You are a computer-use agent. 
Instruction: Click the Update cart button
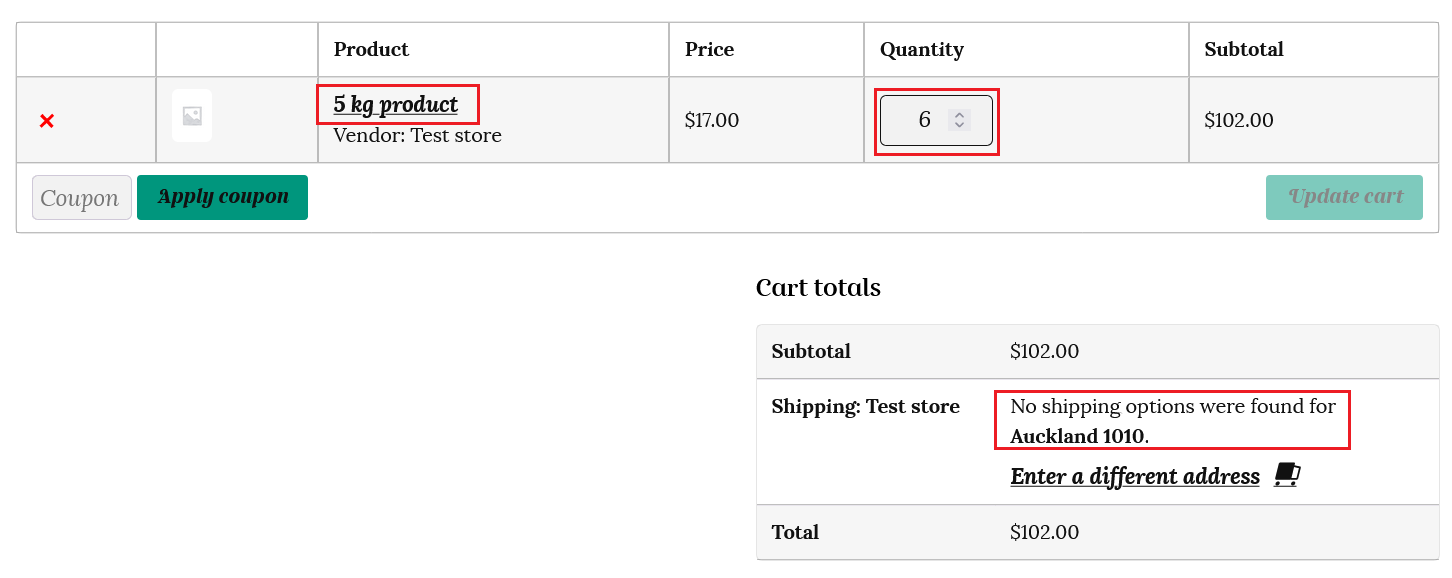1344,197
